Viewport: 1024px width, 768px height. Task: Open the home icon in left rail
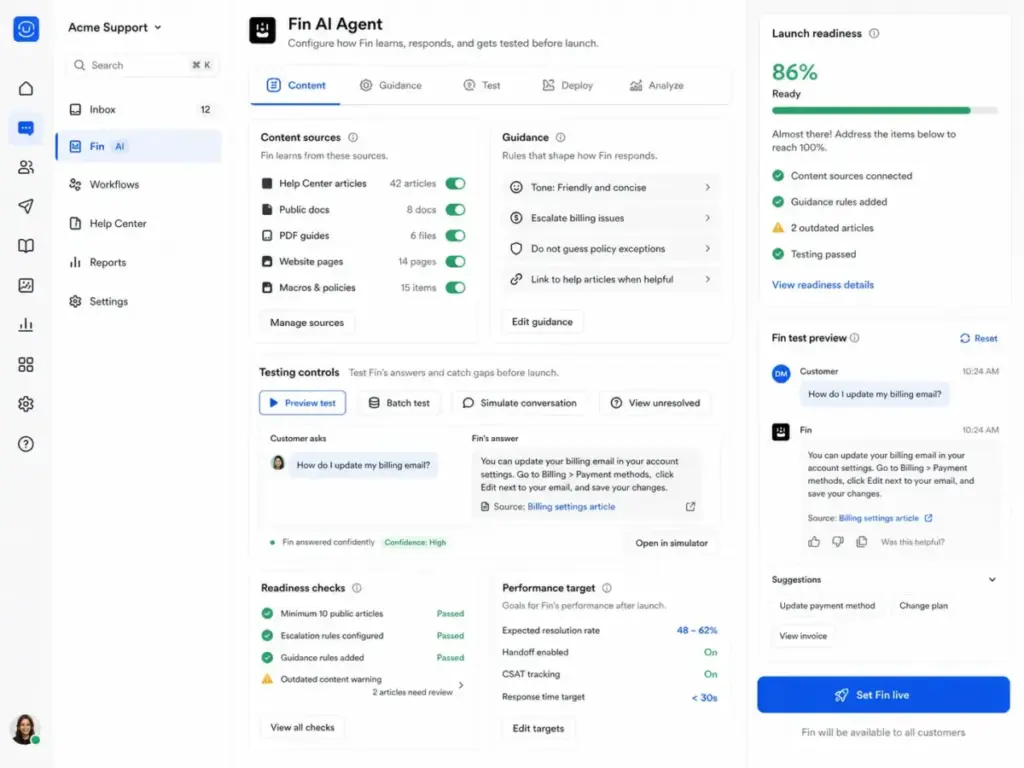(25, 88)
